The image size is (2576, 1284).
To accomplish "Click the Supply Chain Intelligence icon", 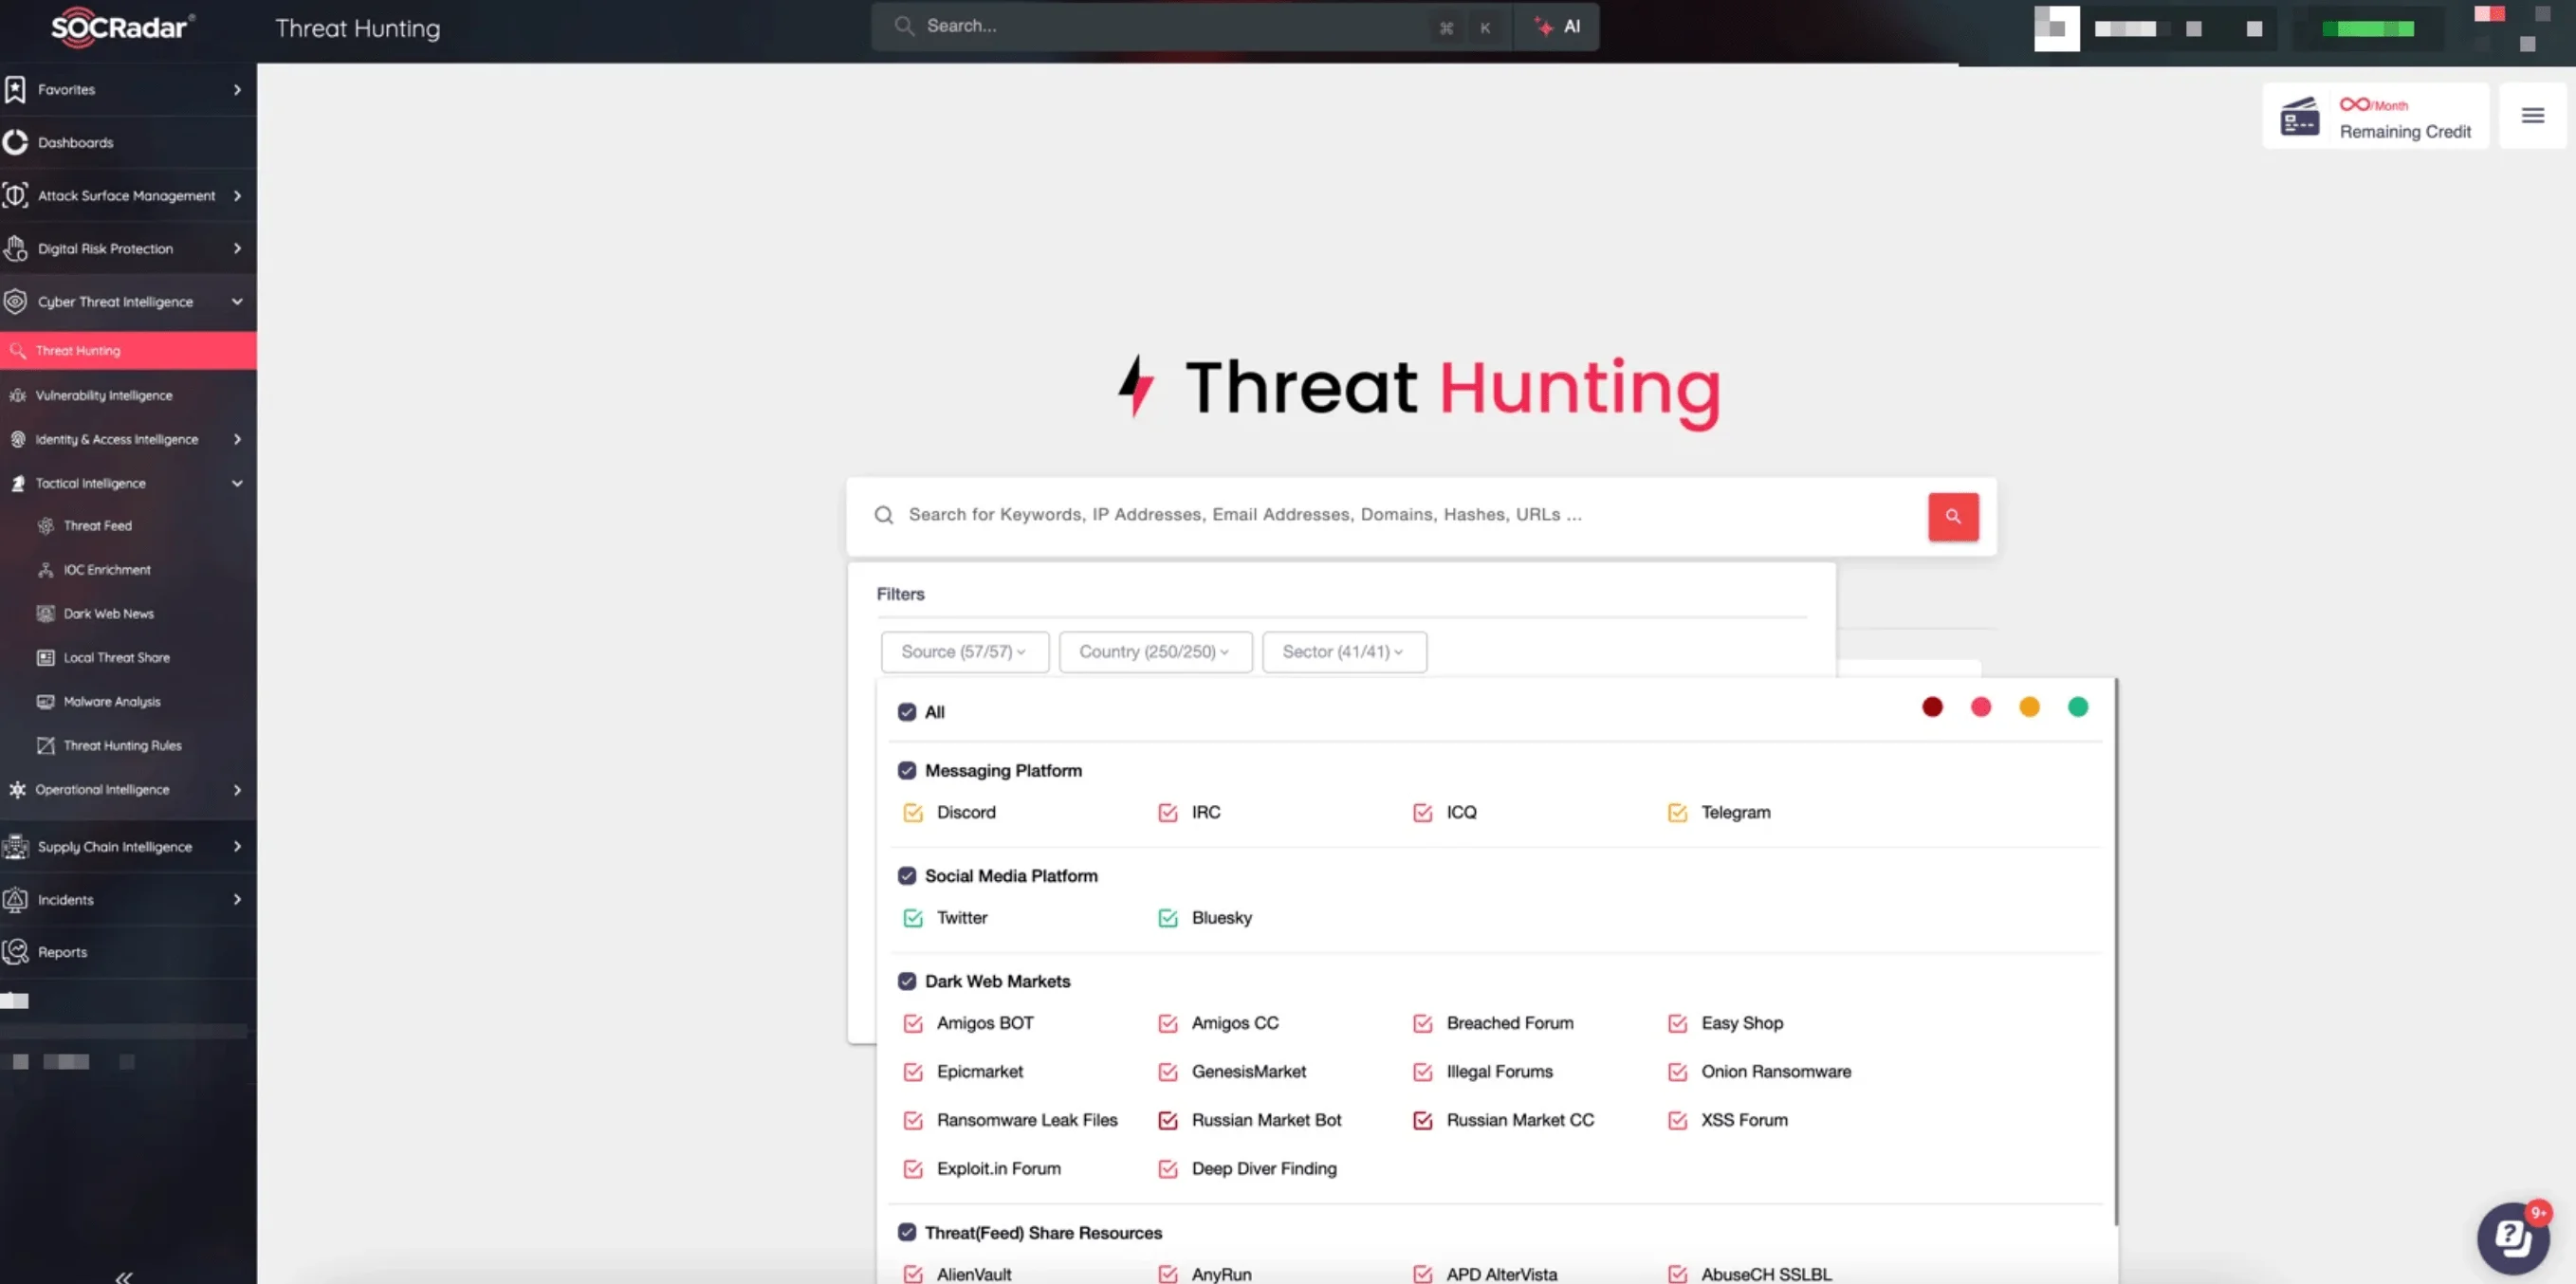I will [x=16, y=846].
